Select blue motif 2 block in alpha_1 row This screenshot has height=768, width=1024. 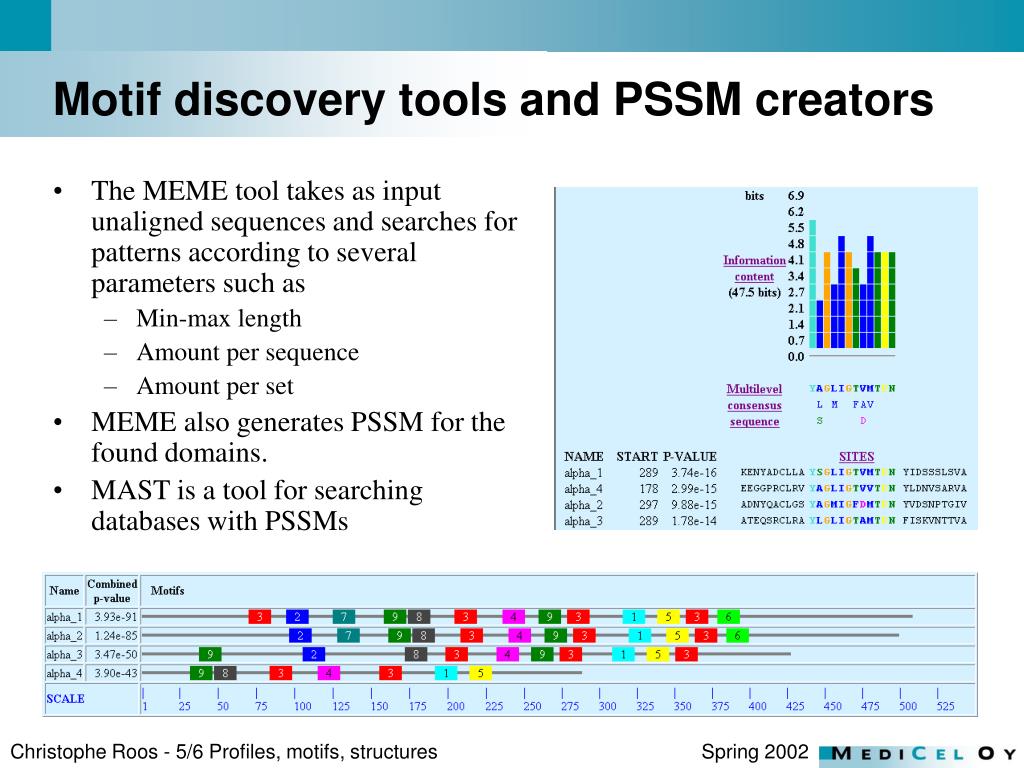pyautogui.click(x=297, y=616)
